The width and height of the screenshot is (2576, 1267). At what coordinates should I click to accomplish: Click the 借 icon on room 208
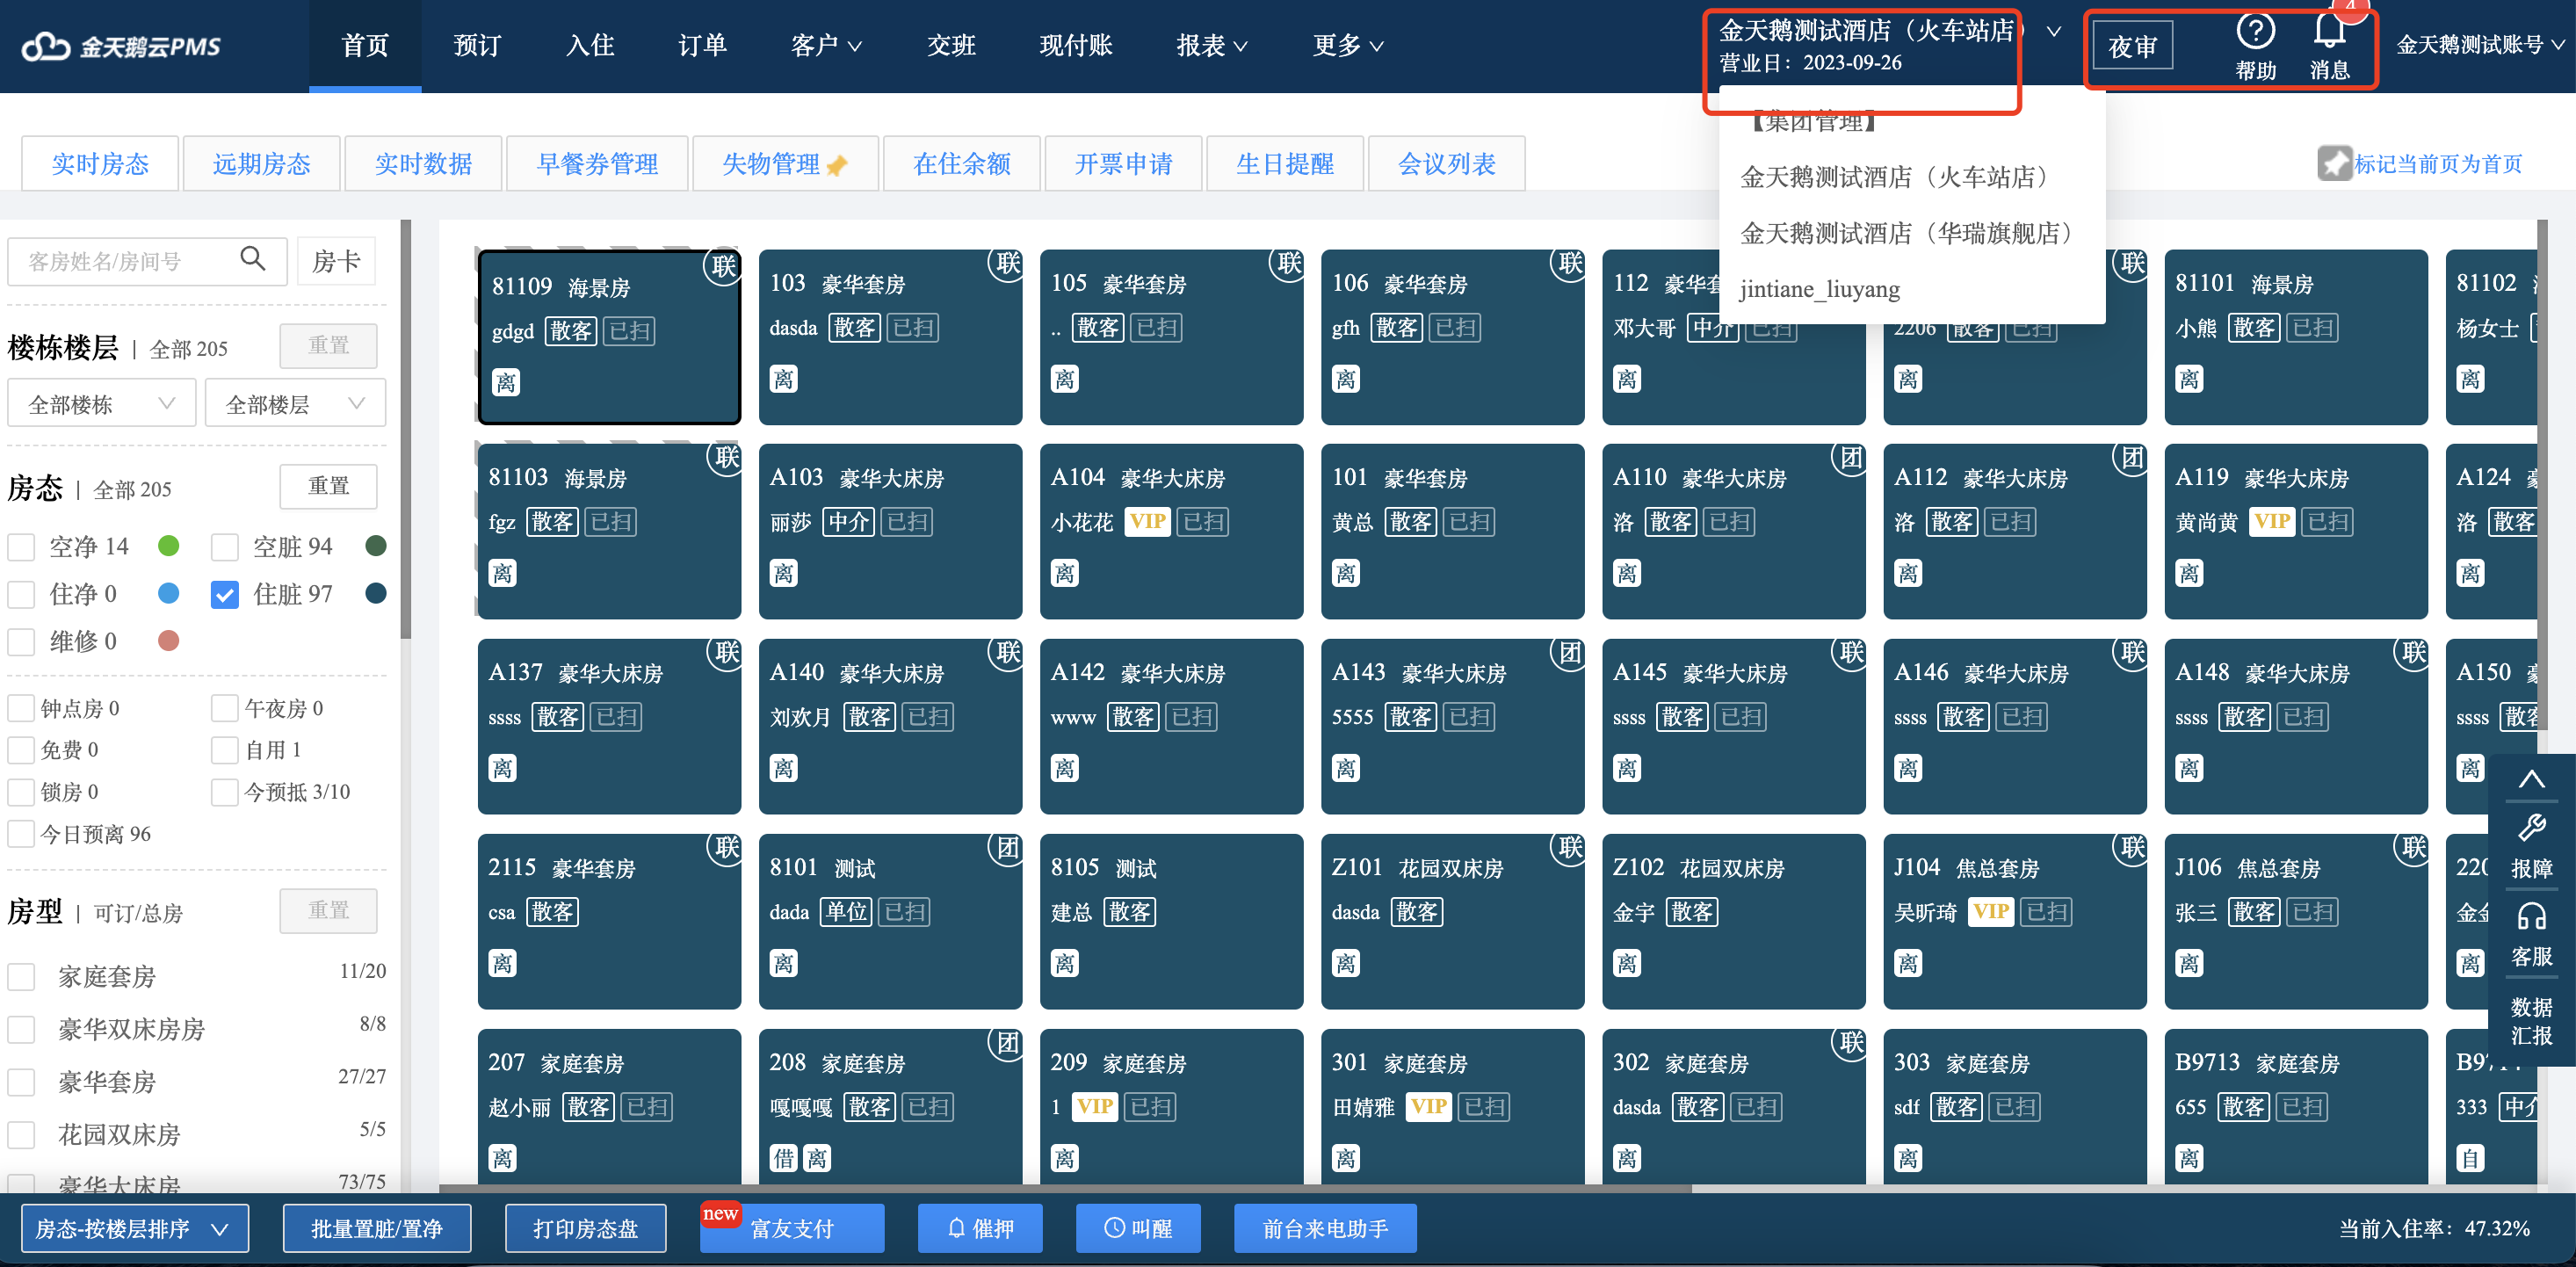pos(783,1158)
